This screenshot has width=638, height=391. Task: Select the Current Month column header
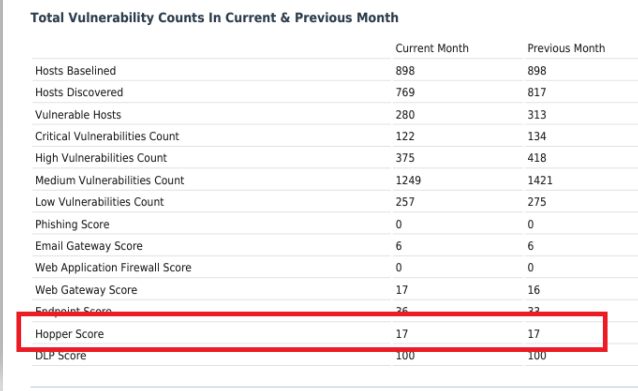432,48
